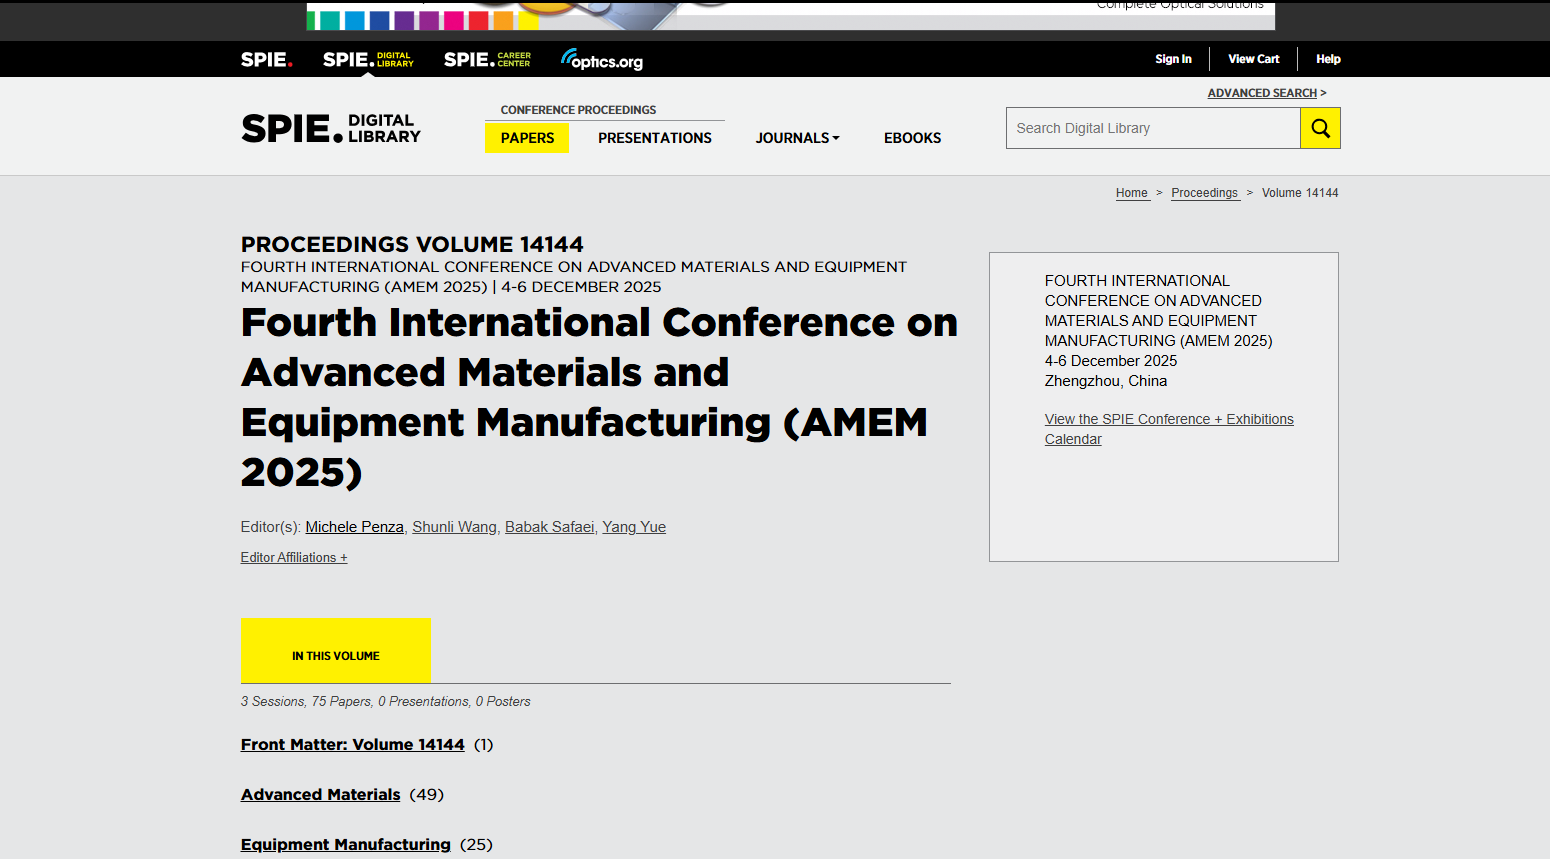This screenshot has width=1550, height=859.
Task: Expand the Journals dropdown menu
Action: [797, 138]
